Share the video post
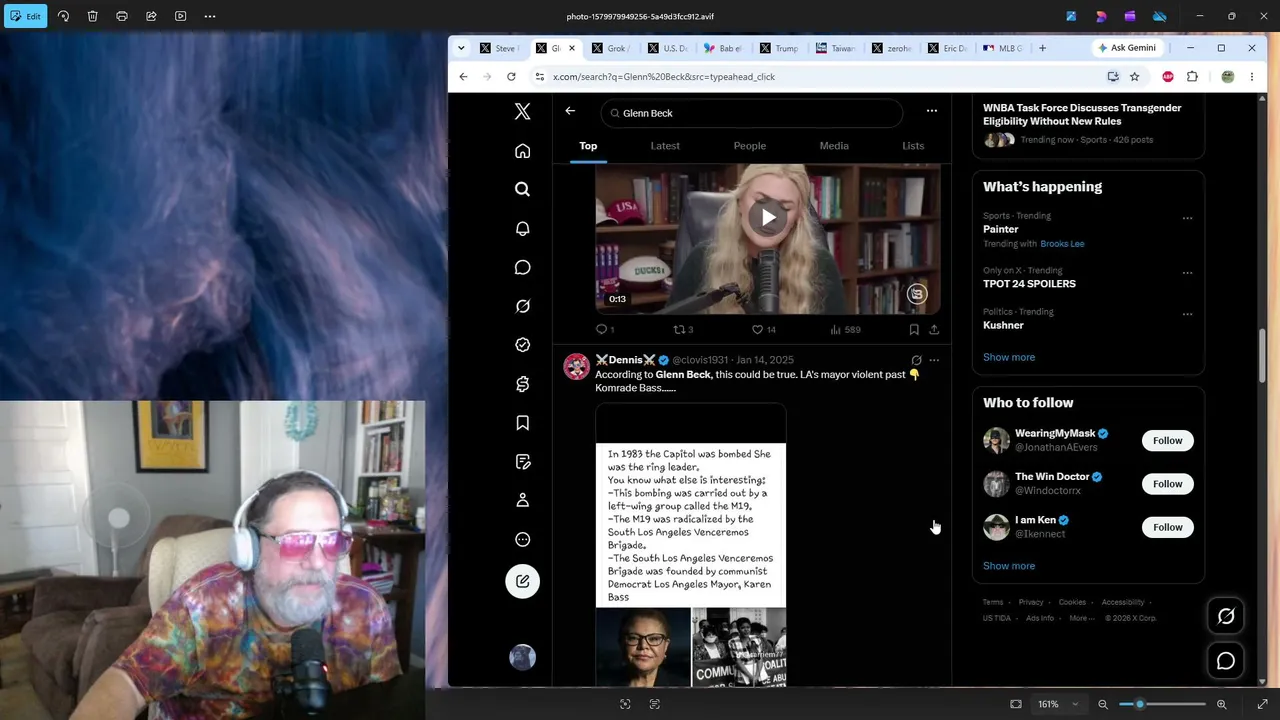This screenshot has width=1280, height=720. pyautogui.click(x=934, y=329)
